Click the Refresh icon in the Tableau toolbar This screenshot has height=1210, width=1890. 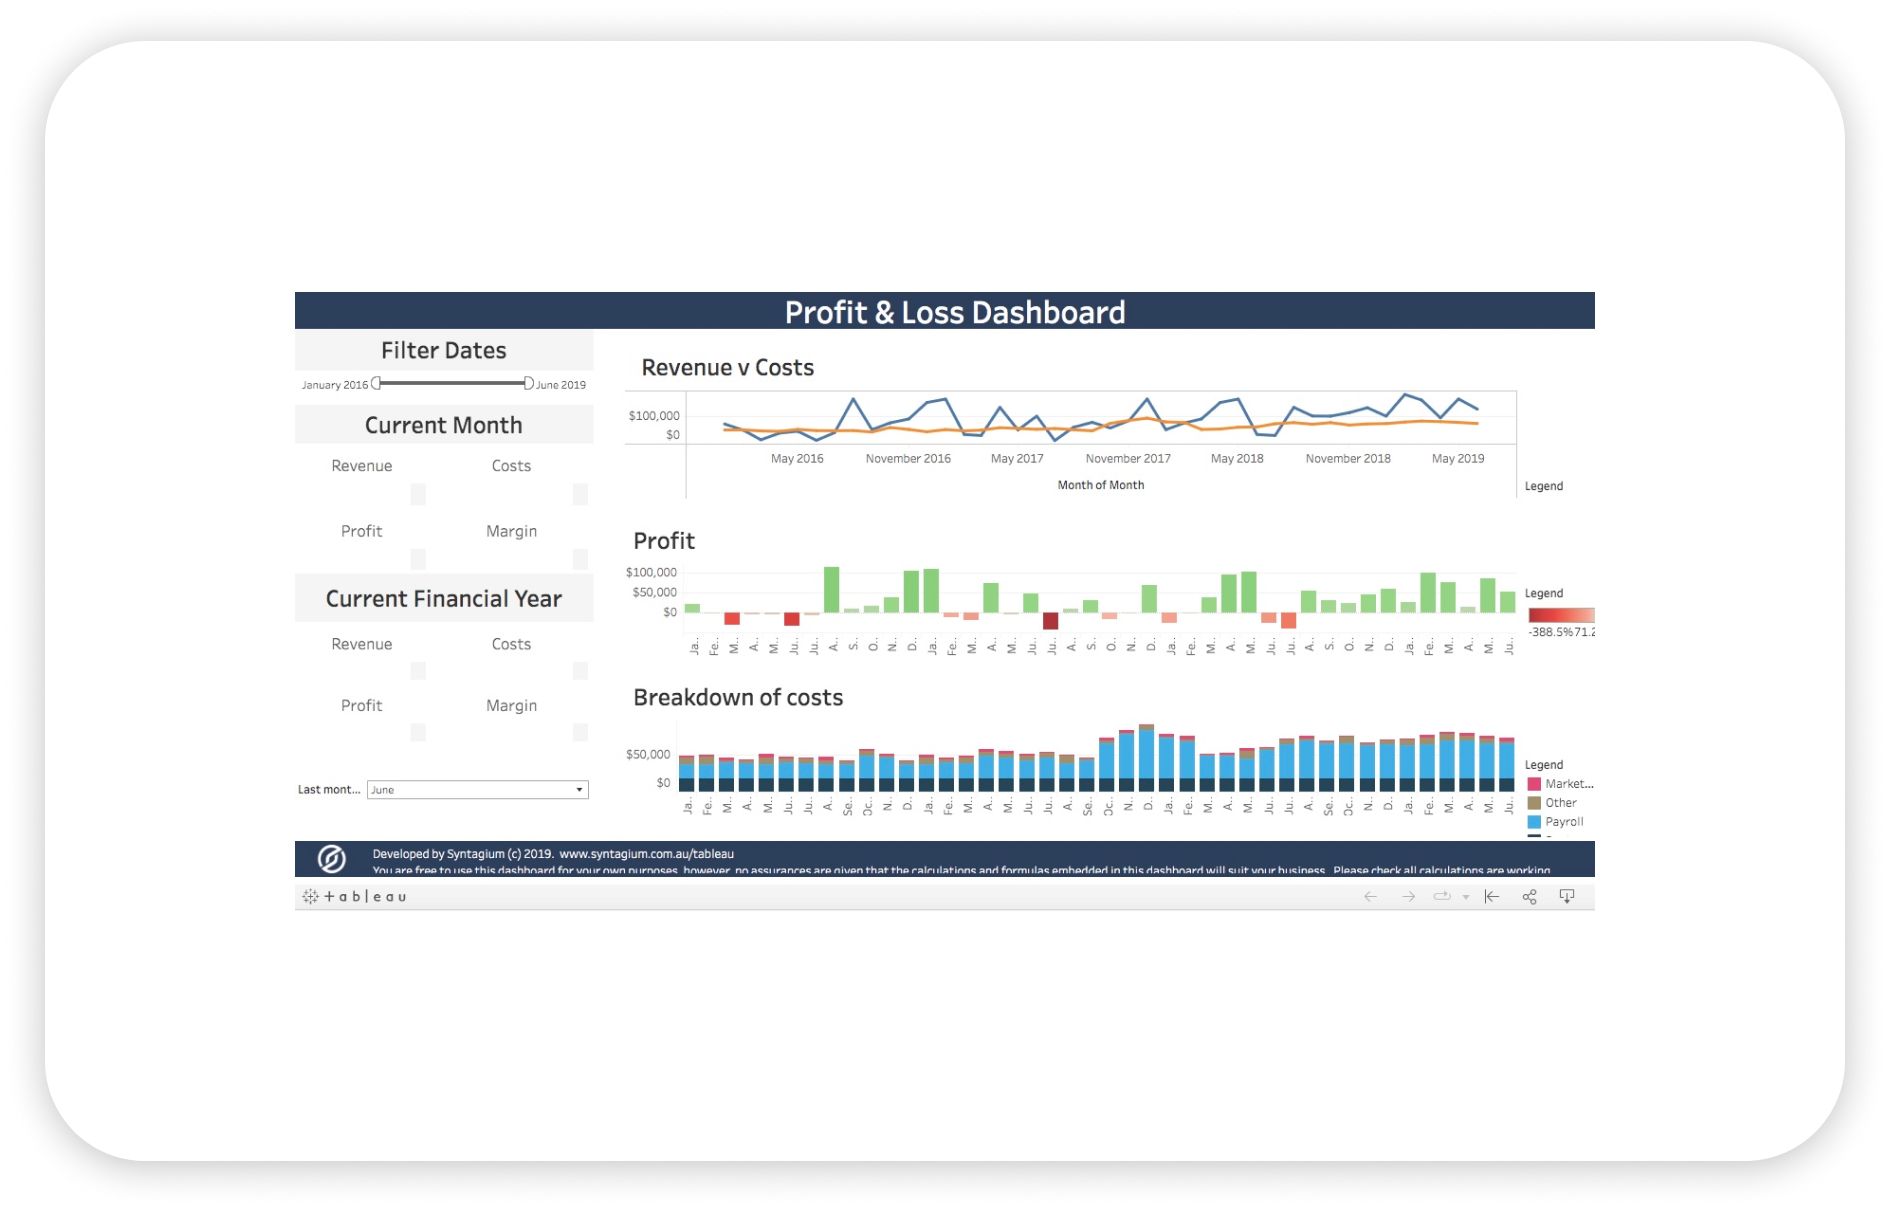1443,896
